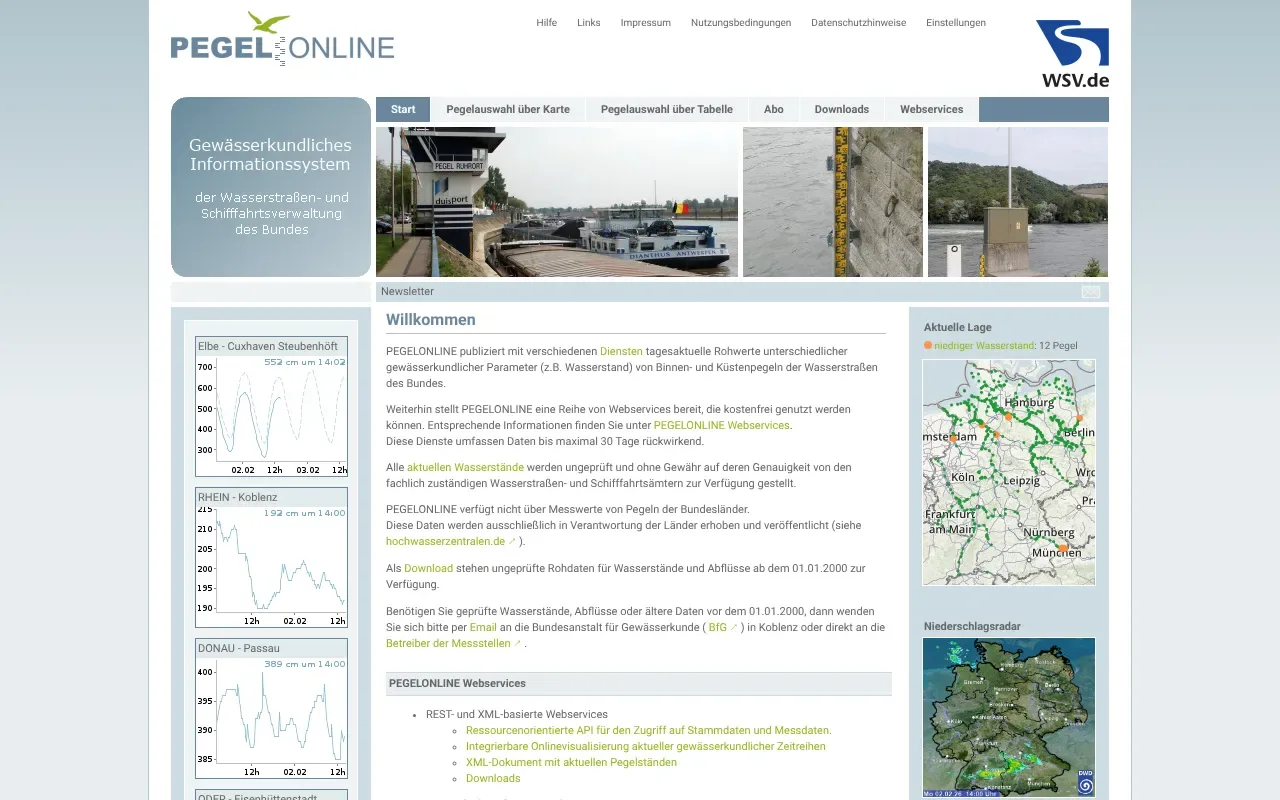Click the Newsletter envelope icon
The width and height of the screenshot is (1280, 800).
point(1090,291)
